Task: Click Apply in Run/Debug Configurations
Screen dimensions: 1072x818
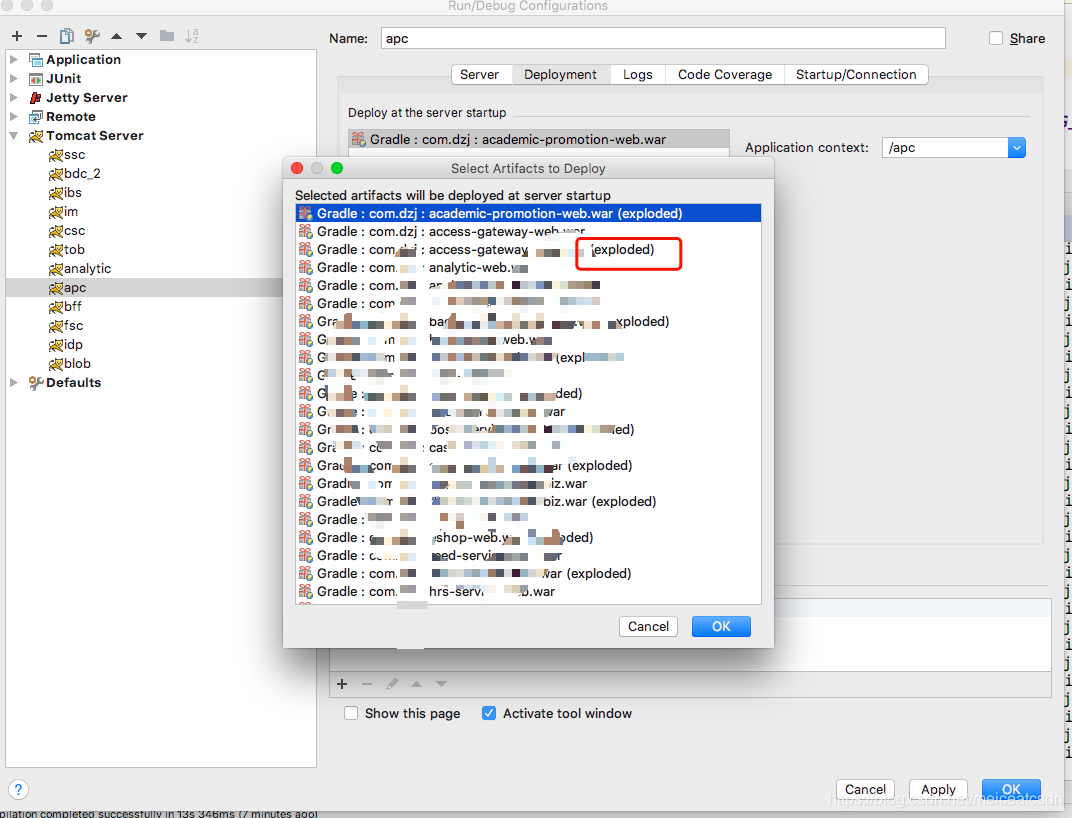Action: [938, 789]
